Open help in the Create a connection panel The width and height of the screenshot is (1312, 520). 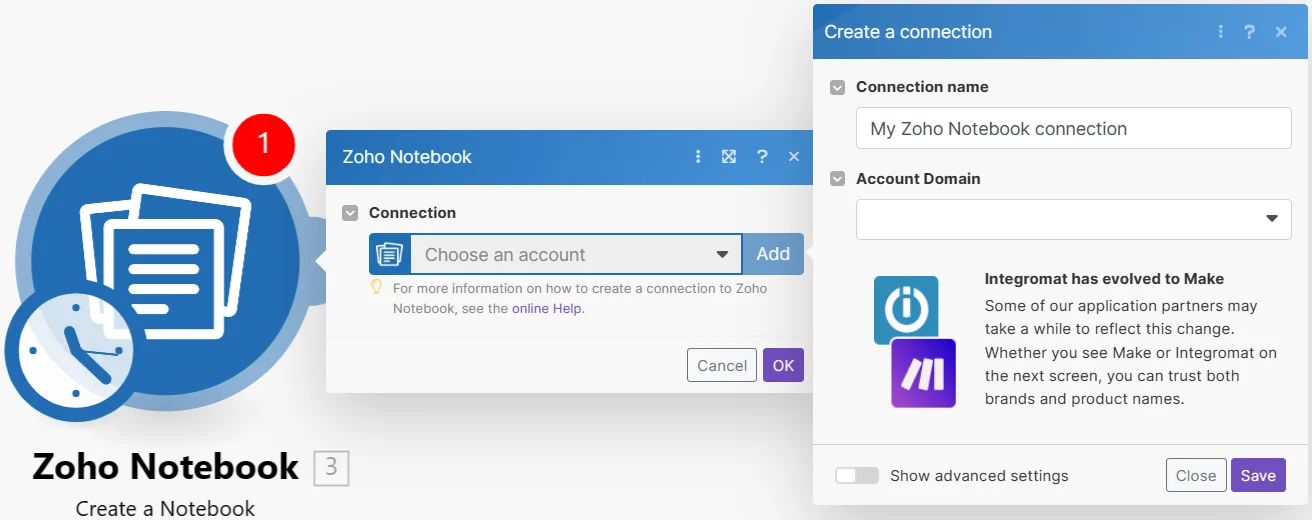tap(1249, 32)
